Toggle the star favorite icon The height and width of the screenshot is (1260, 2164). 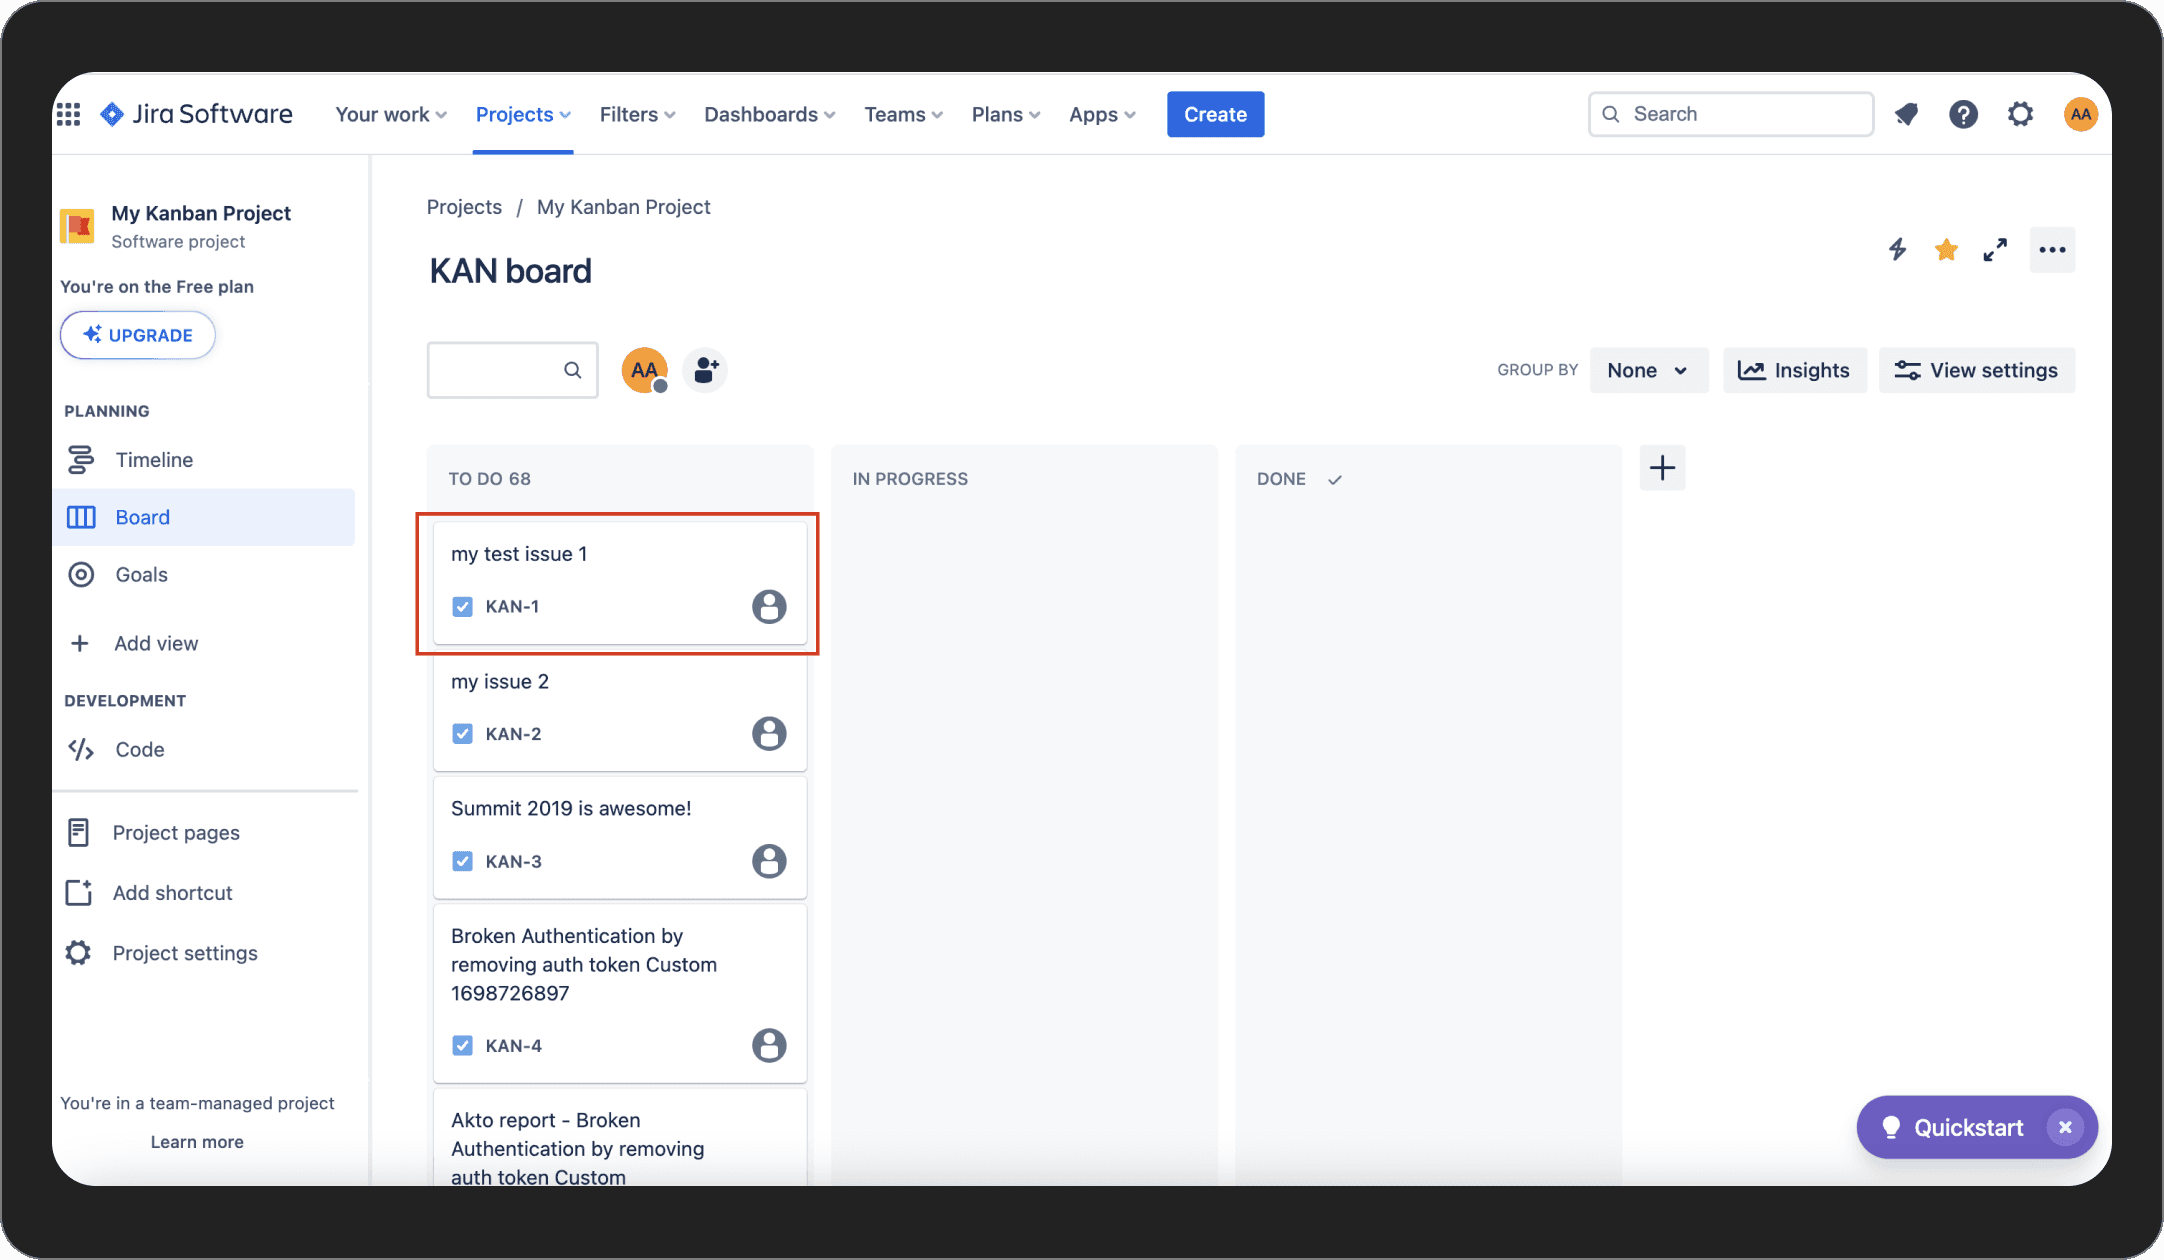(1946, 249)
